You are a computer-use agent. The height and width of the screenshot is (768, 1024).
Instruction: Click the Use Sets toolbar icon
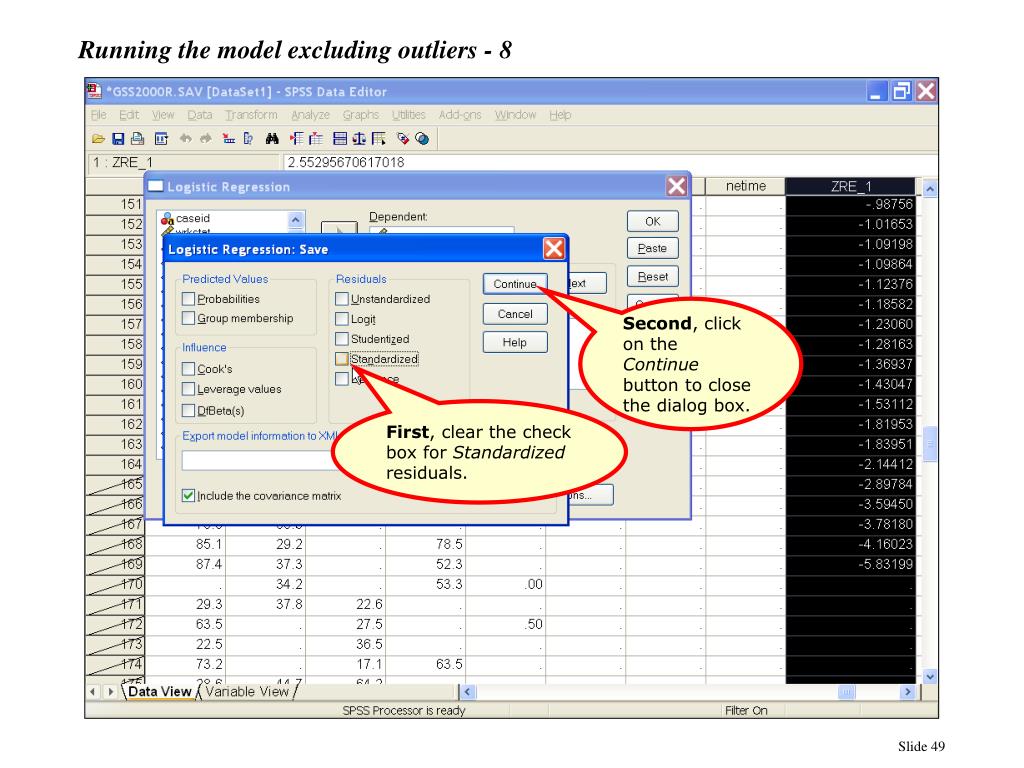pos(423,138)
